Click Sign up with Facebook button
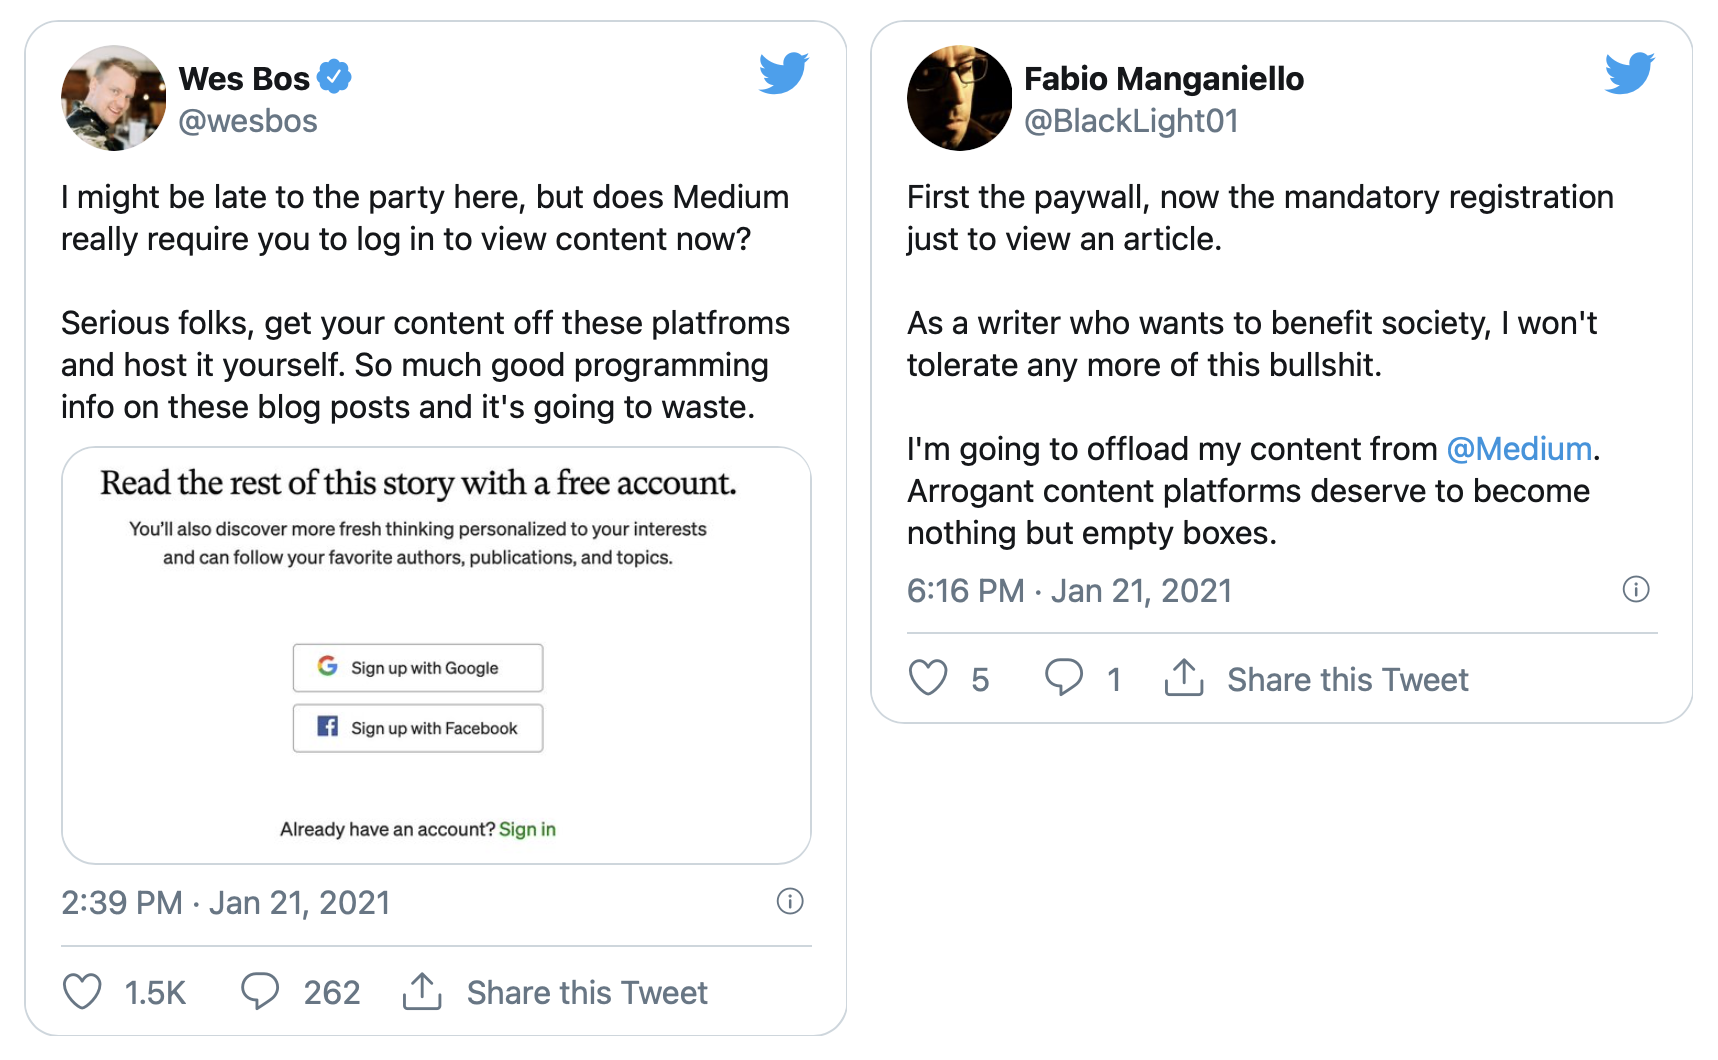1718x1060 pixels. pos(418,728)
